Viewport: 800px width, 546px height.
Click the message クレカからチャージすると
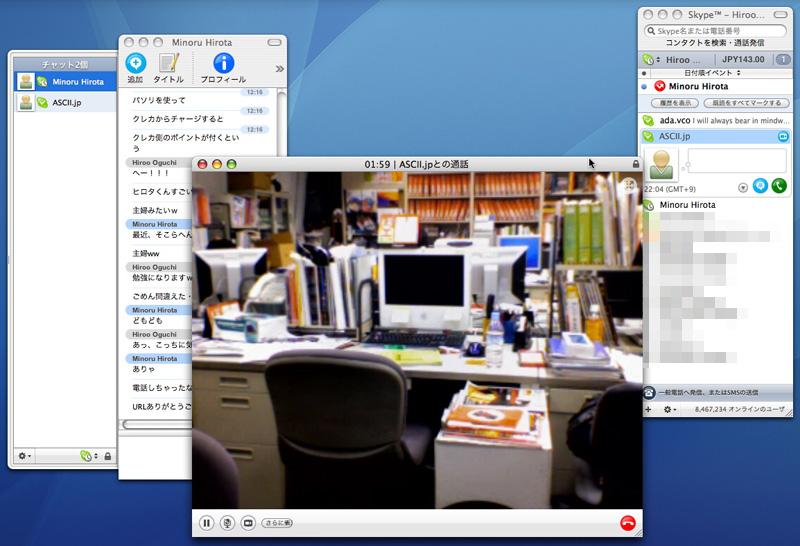[x=178, y=119]
